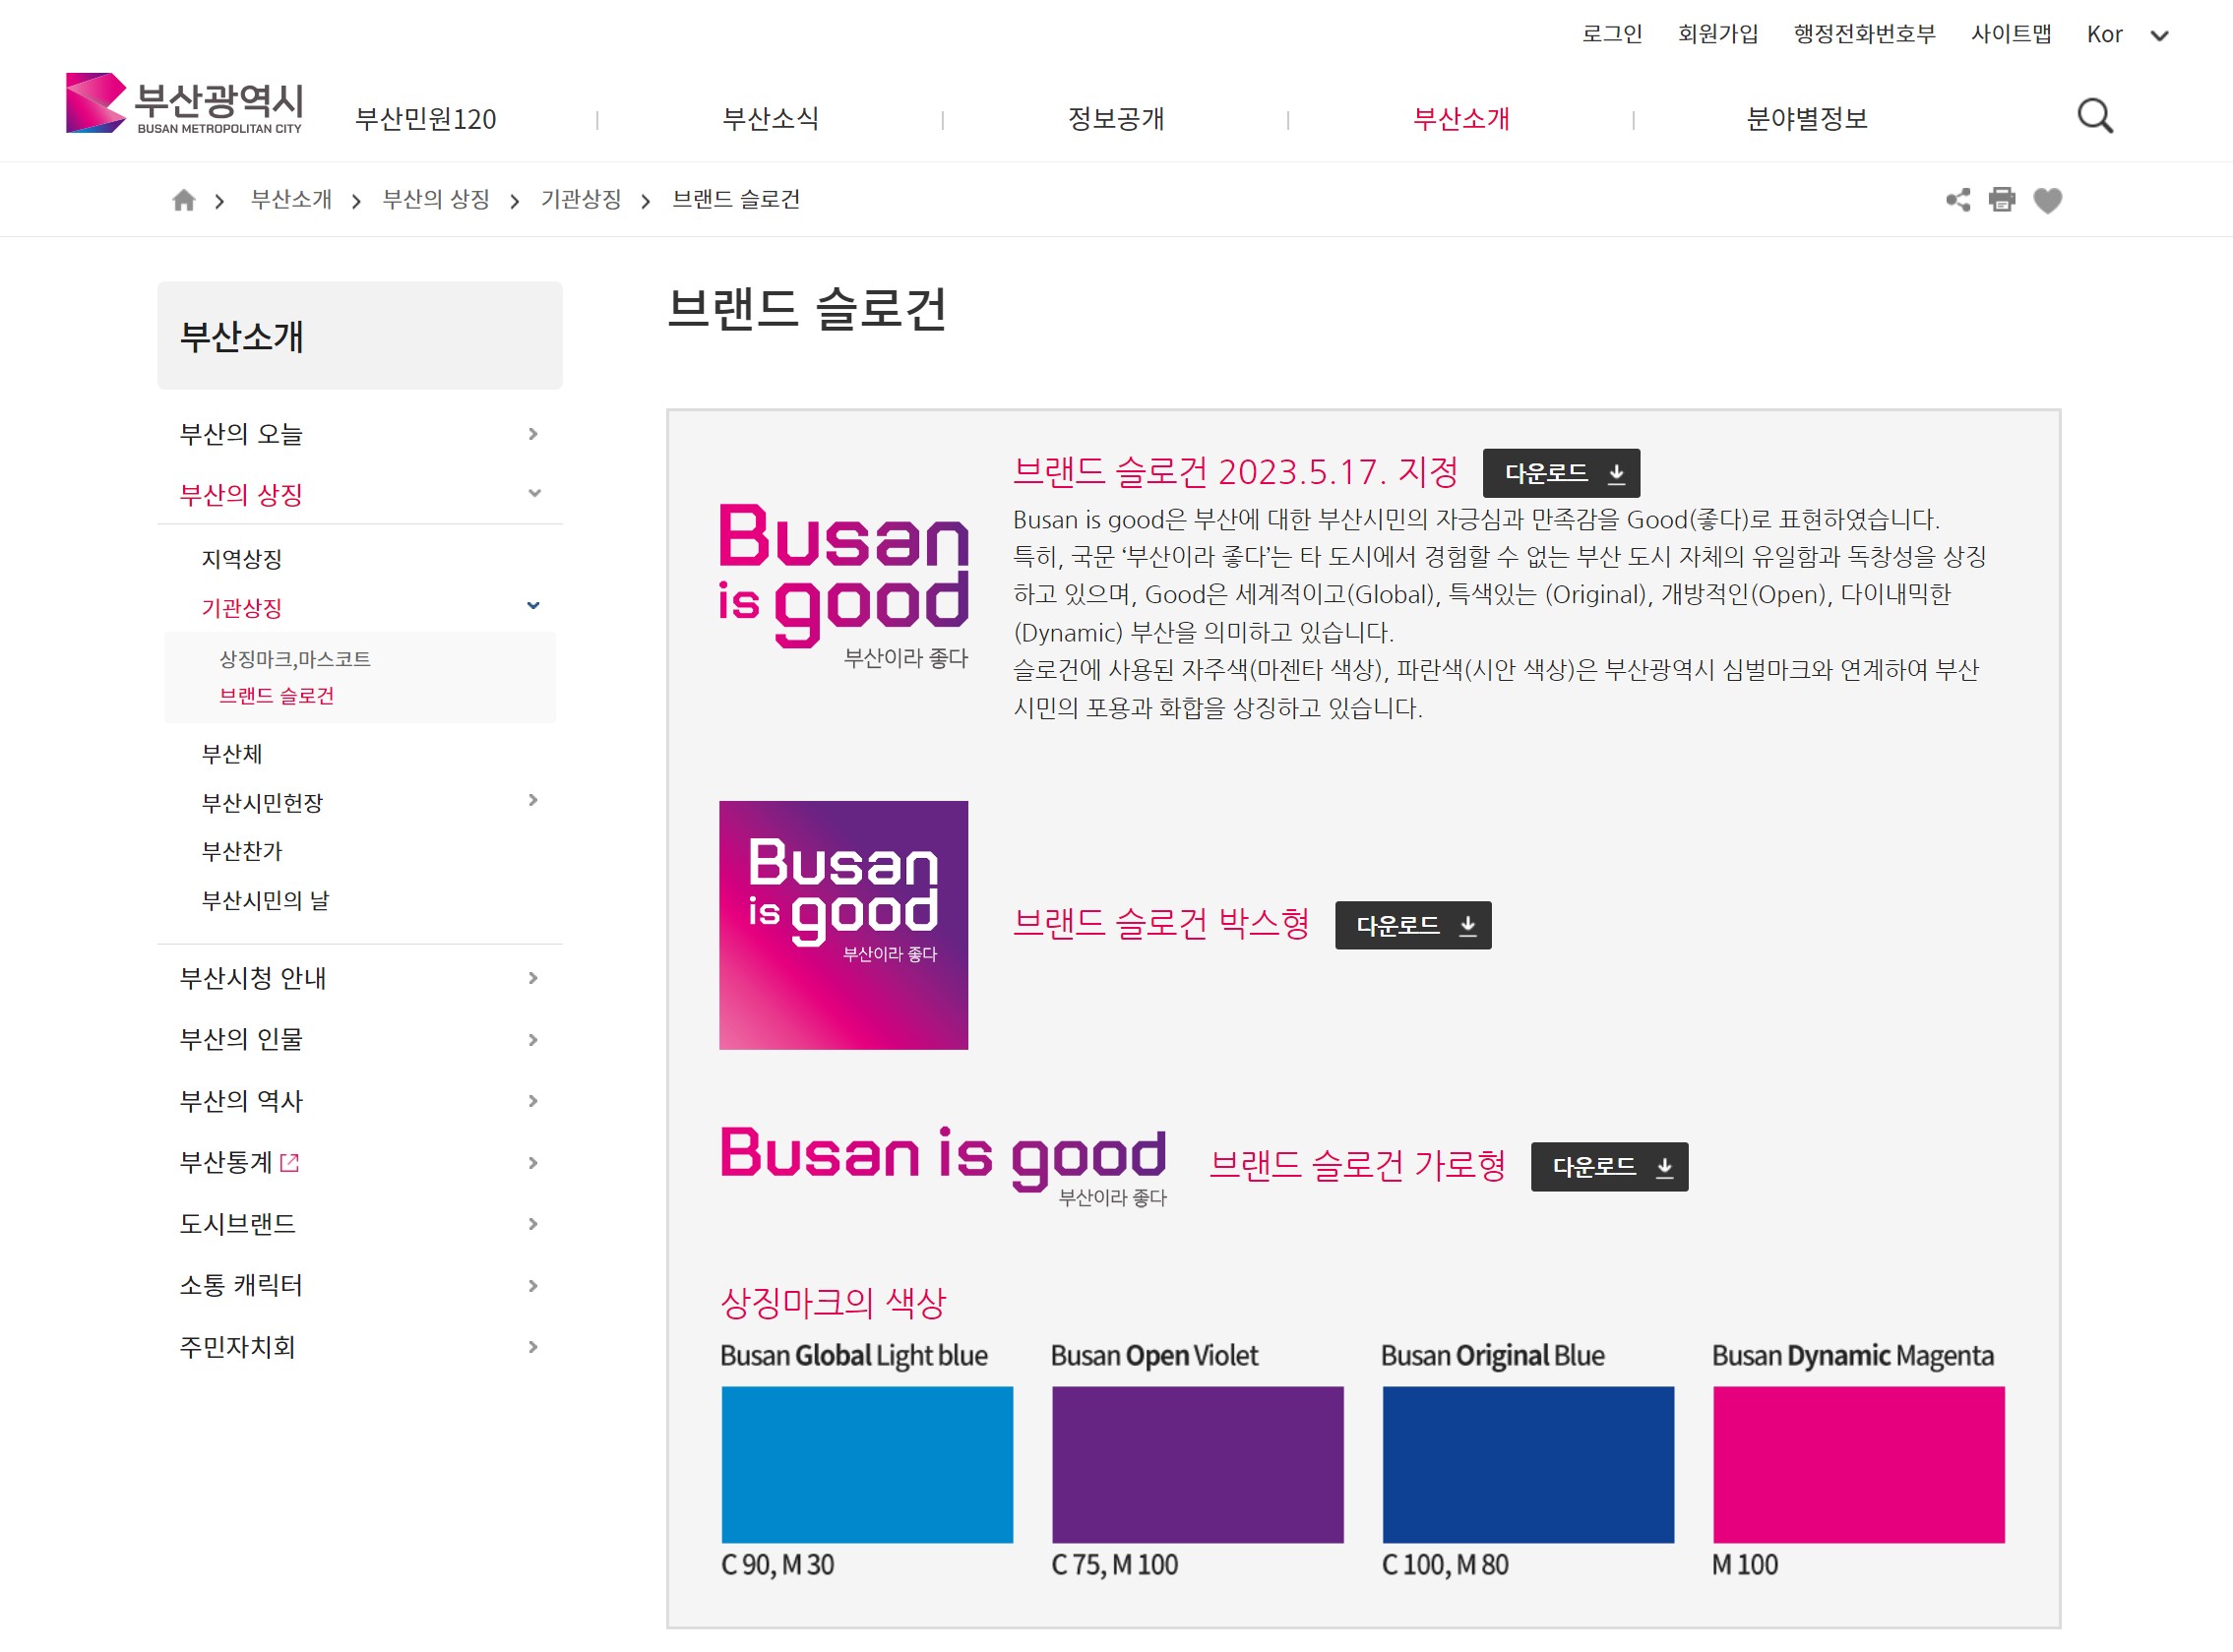Click the heart favorite icon
Viewport: 2233px width, 1652px height.
click(x=2047, y=200)
